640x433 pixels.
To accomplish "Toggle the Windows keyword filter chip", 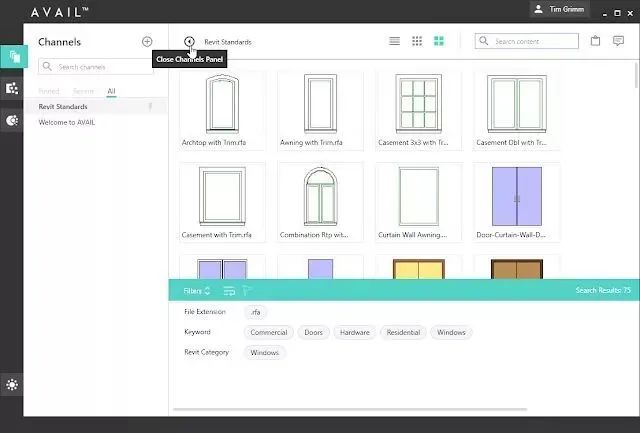I will pos(451,333).
